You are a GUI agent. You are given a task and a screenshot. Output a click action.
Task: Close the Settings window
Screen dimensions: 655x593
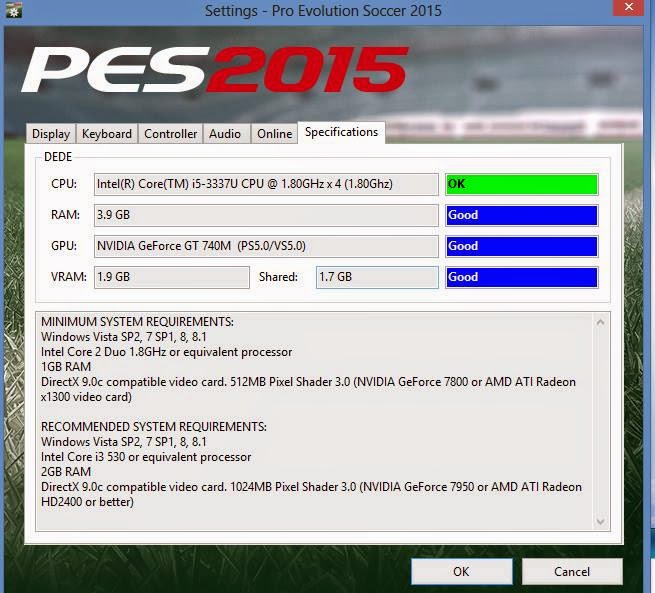[x=628, y=8]
